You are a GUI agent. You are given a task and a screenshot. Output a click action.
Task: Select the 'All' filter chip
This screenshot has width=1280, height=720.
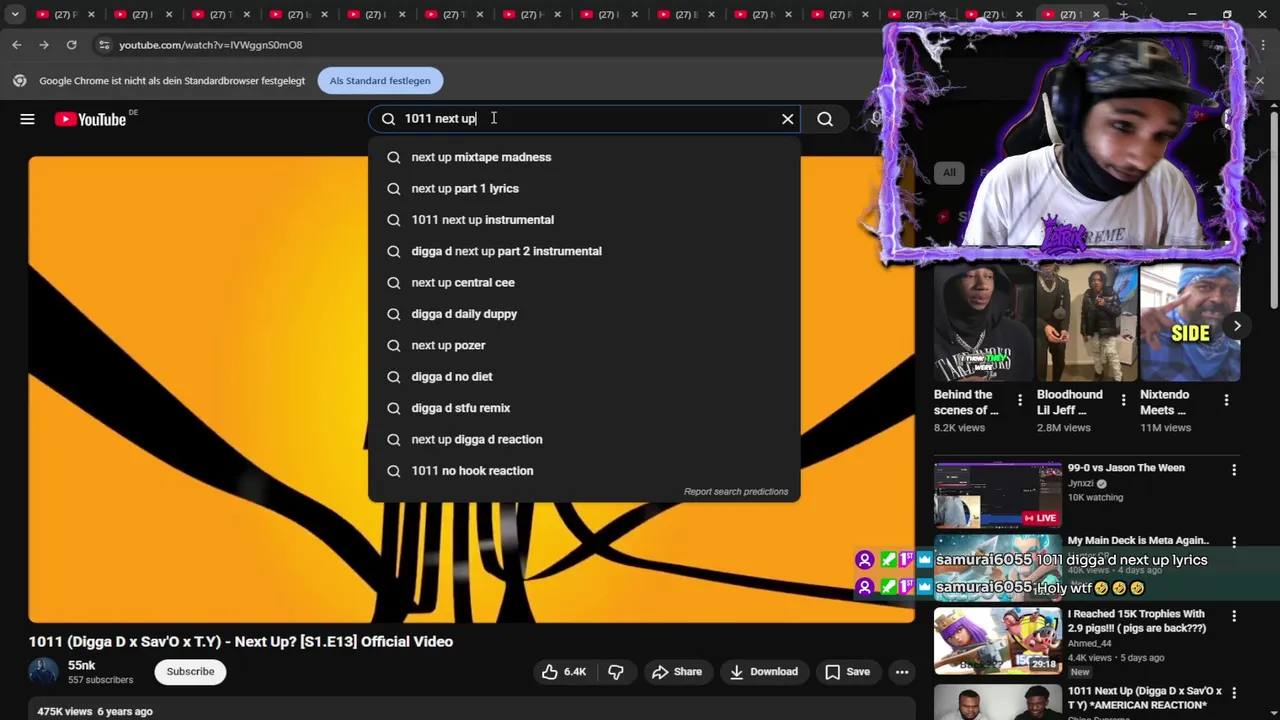949,172
